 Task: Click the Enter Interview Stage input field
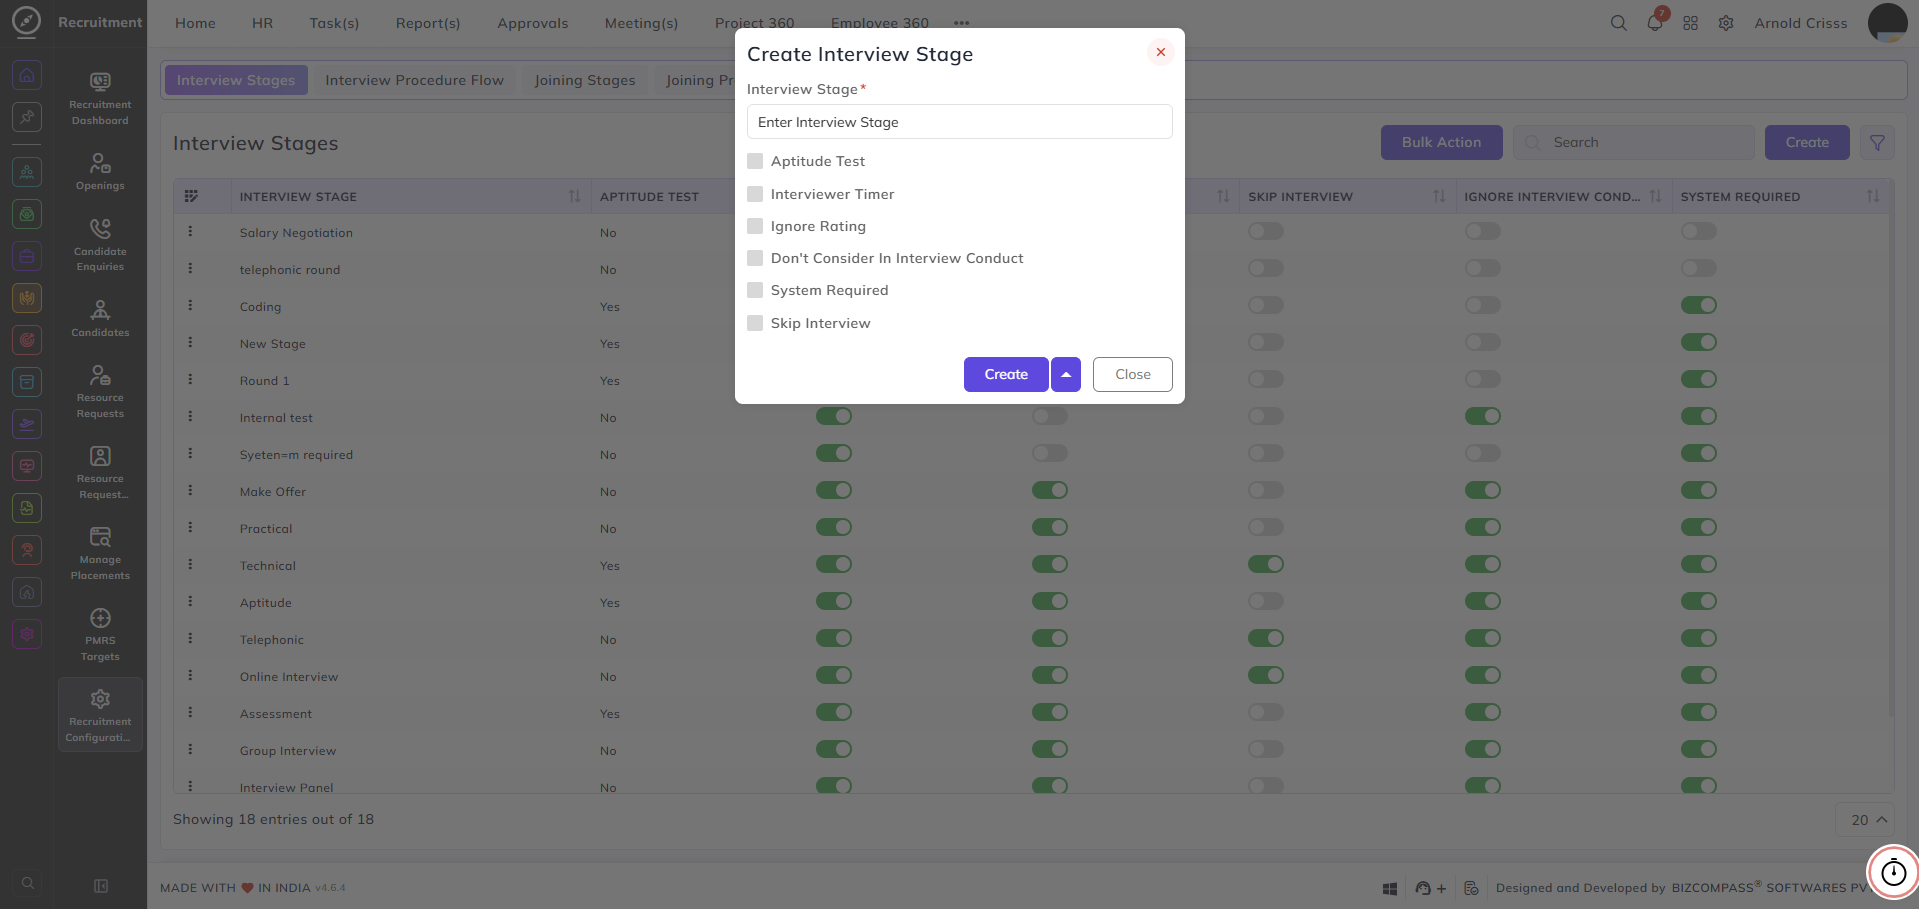pos(959,122)
